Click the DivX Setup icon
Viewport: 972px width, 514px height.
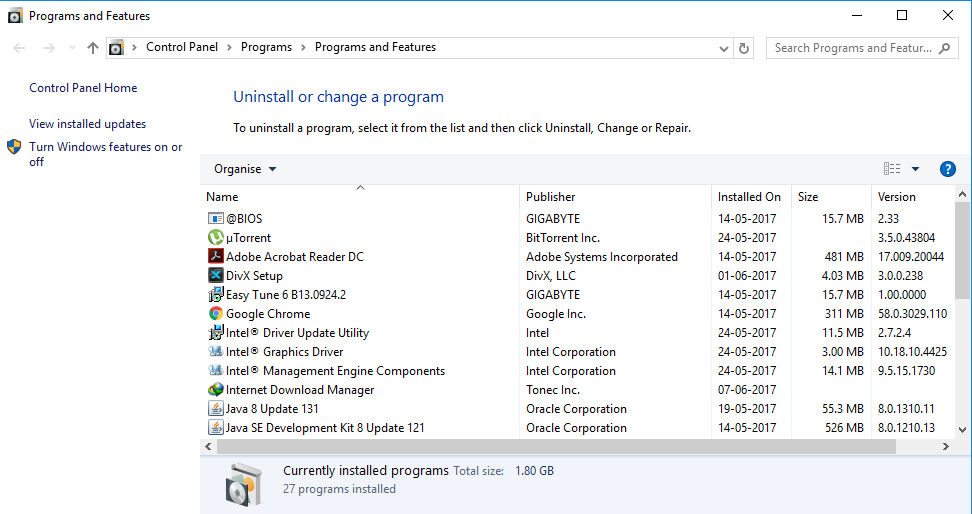click(215, 275)
